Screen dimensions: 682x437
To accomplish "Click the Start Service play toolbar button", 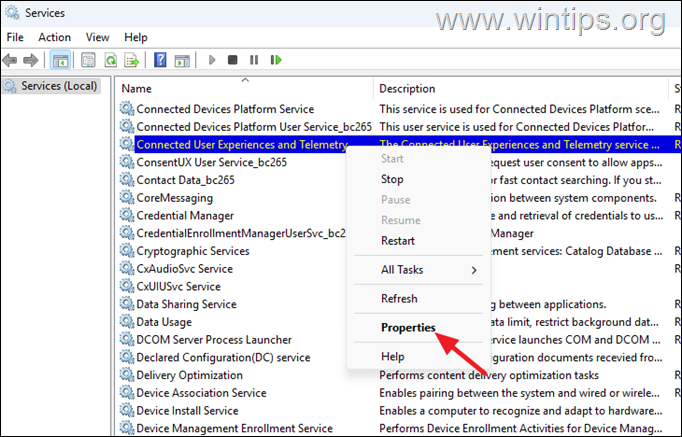I will coord(212,60).
